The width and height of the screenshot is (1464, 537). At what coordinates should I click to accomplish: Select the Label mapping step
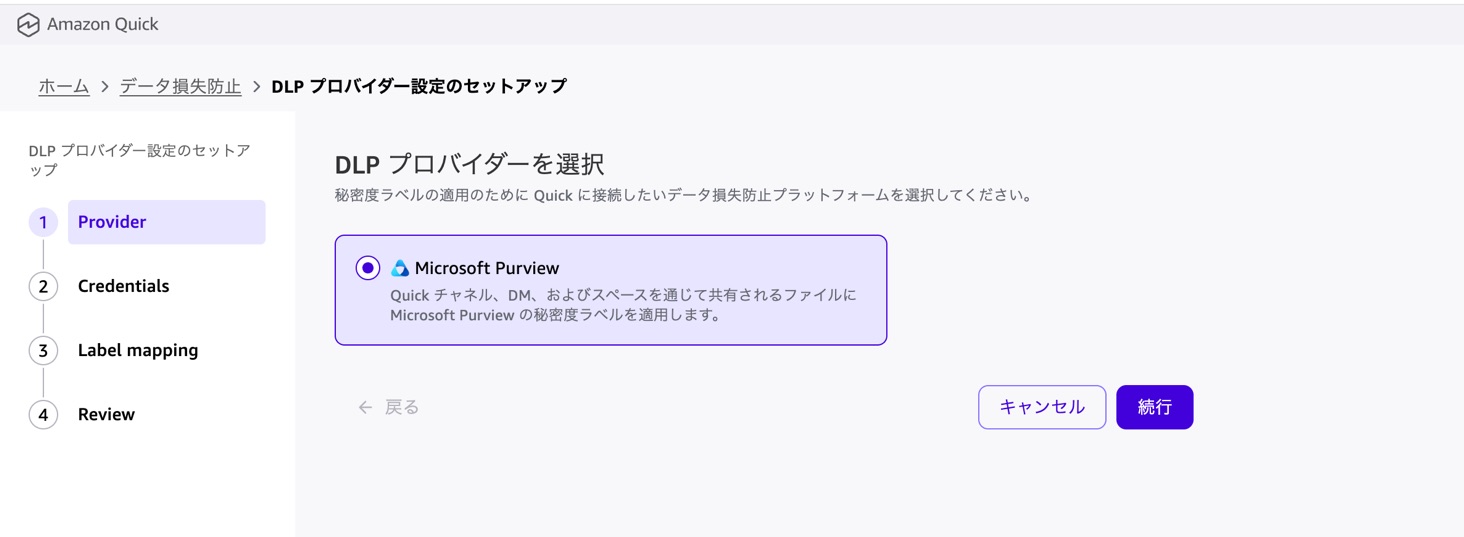[x=138, y=350]
